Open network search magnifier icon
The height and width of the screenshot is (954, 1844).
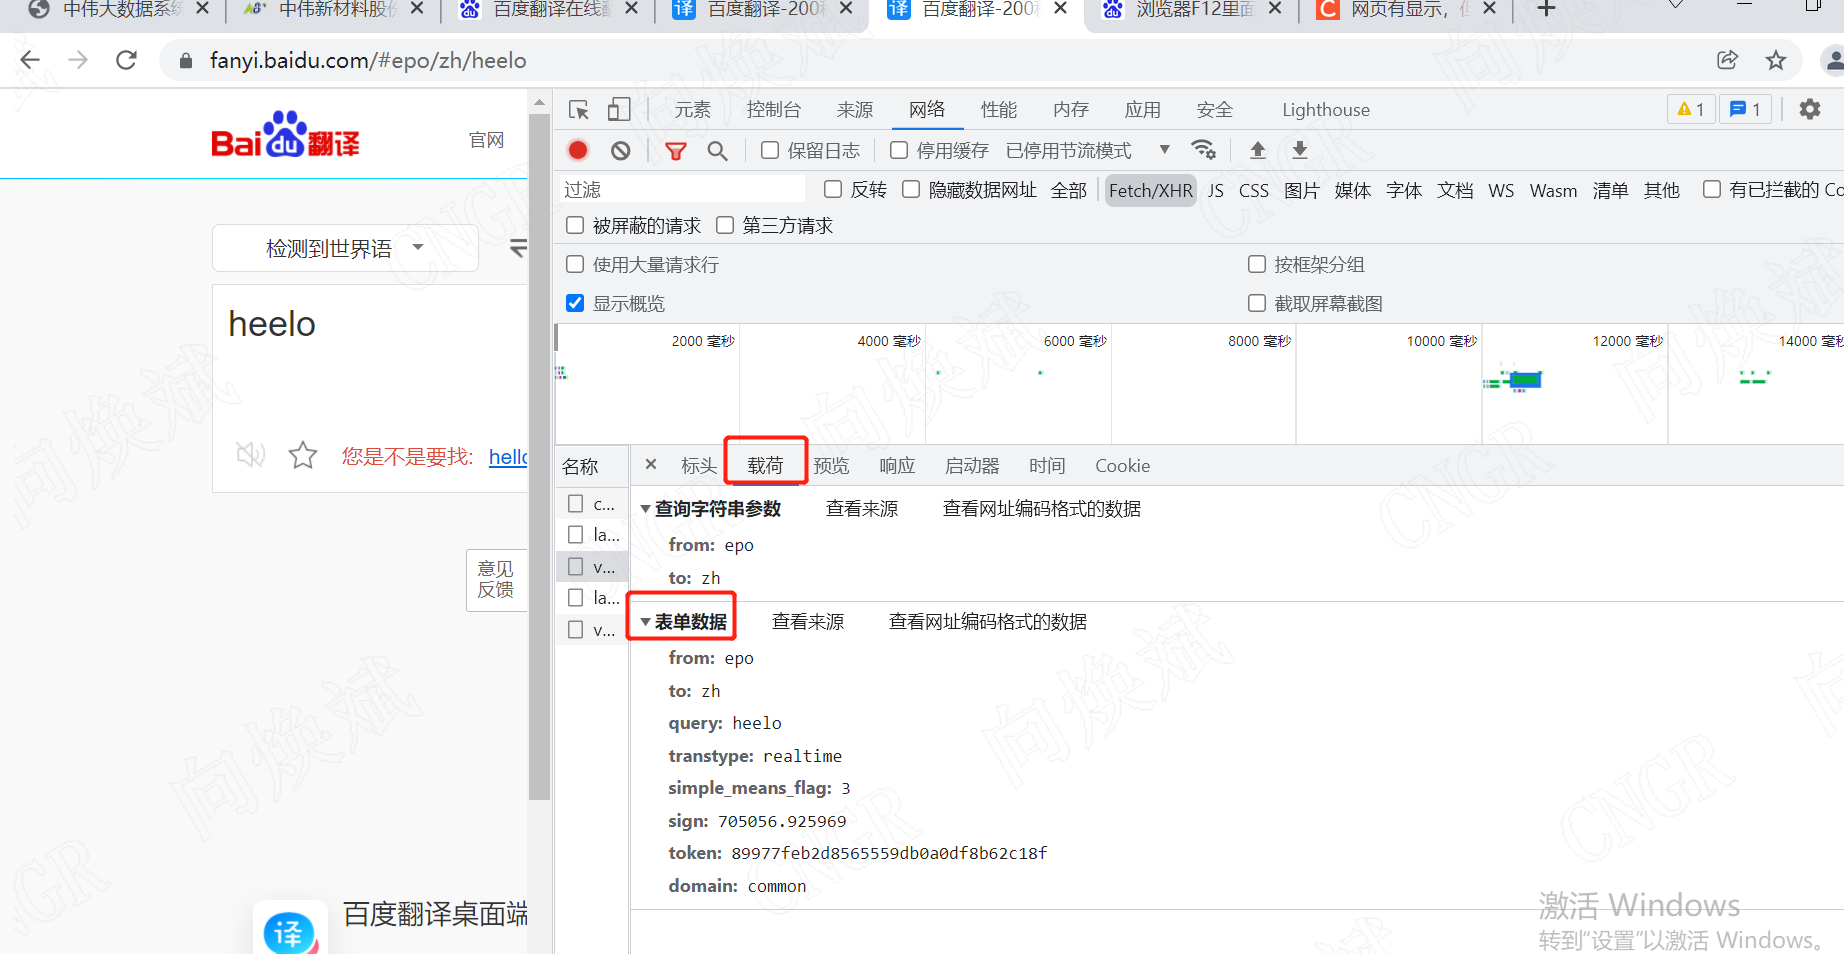tap(717, 151)
